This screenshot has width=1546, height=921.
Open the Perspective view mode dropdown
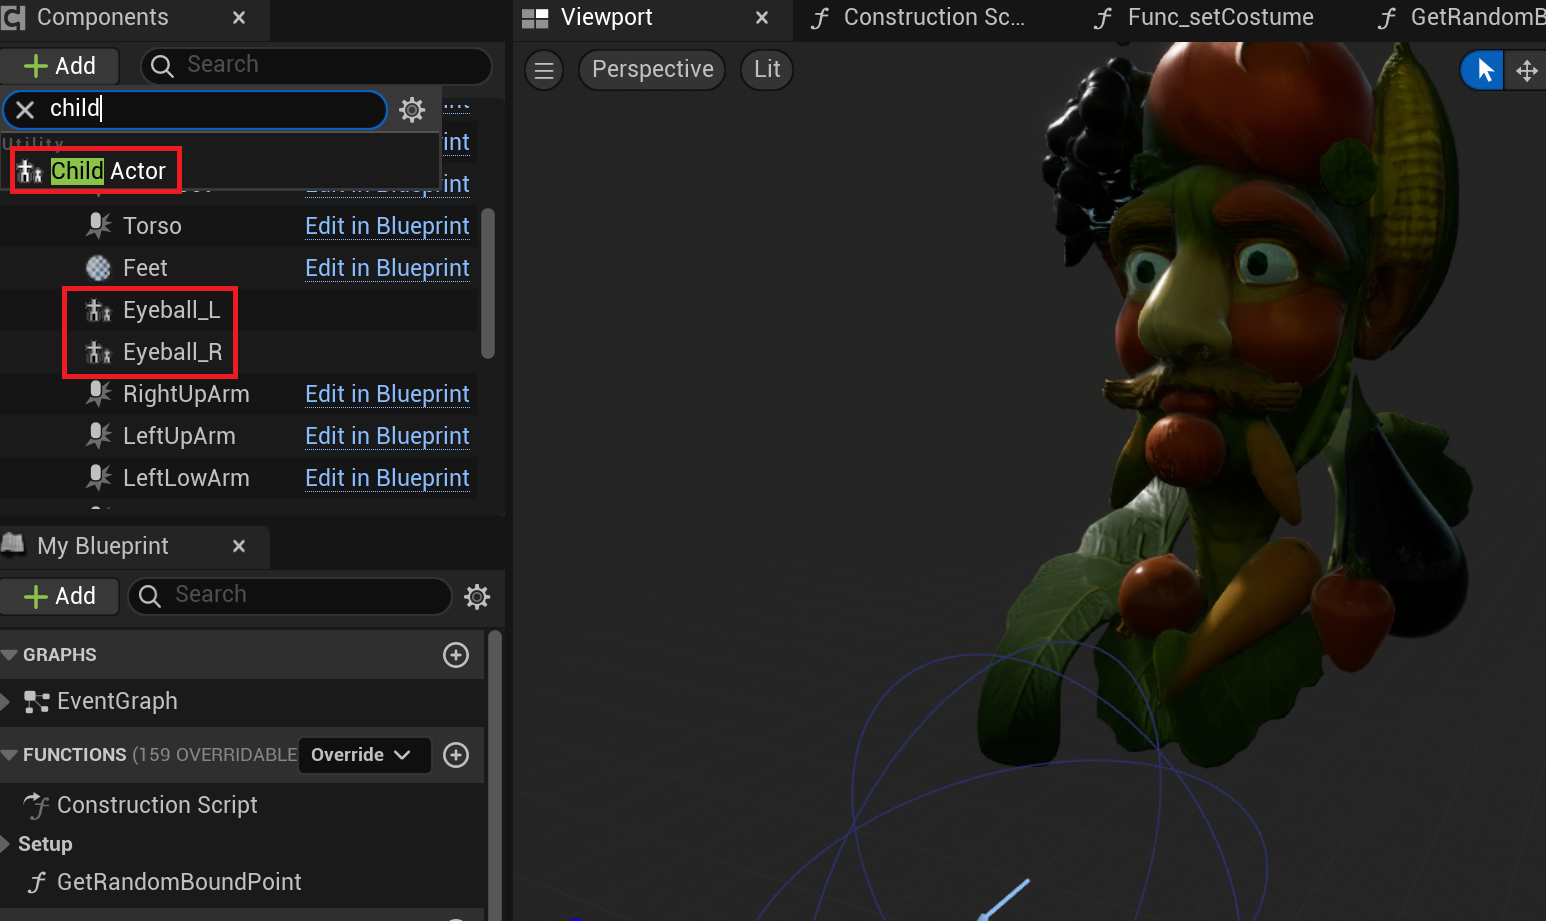(652, 70)
